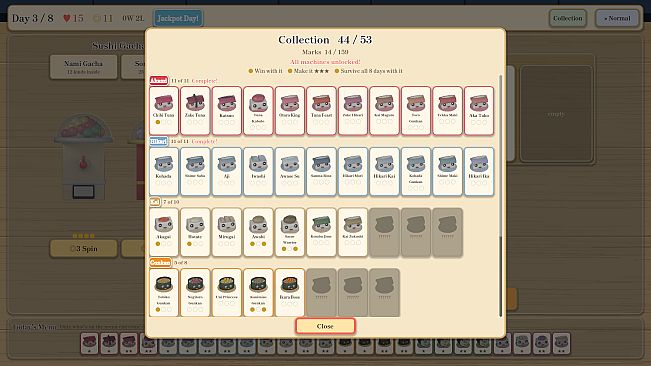Select the Zuke Tuna card
Image resolution: width=651 pixels, height=366 pixels.
point(195,111)
